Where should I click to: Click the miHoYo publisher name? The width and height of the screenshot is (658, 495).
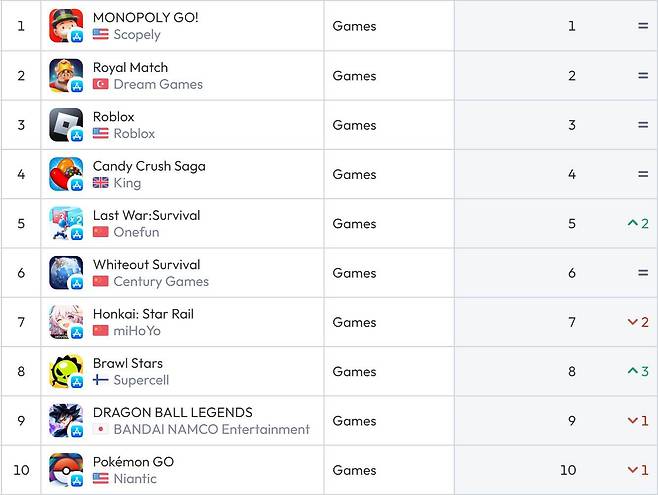137,331
